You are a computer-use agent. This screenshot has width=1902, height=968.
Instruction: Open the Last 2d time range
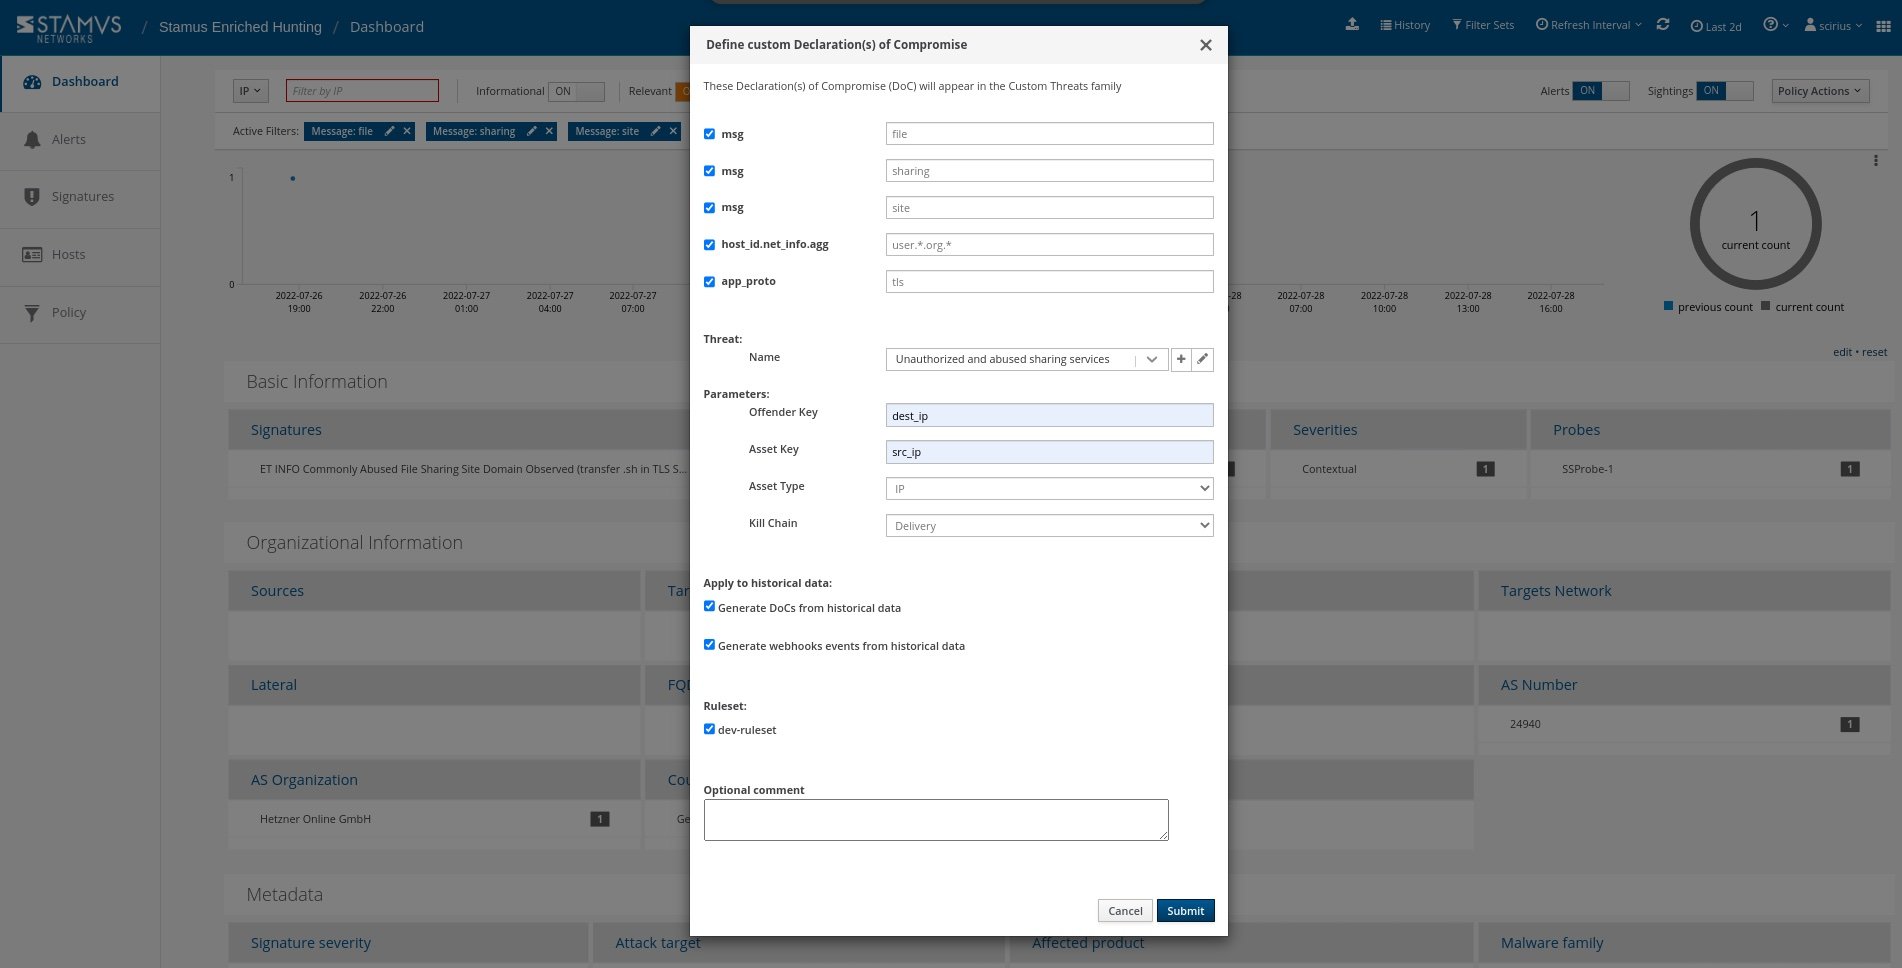tap(1716, 26)
